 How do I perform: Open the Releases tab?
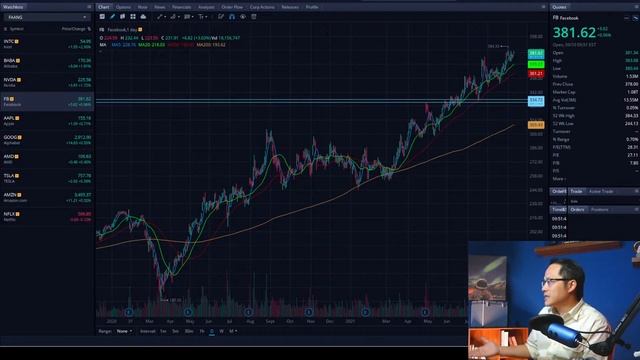coord(290,7)
